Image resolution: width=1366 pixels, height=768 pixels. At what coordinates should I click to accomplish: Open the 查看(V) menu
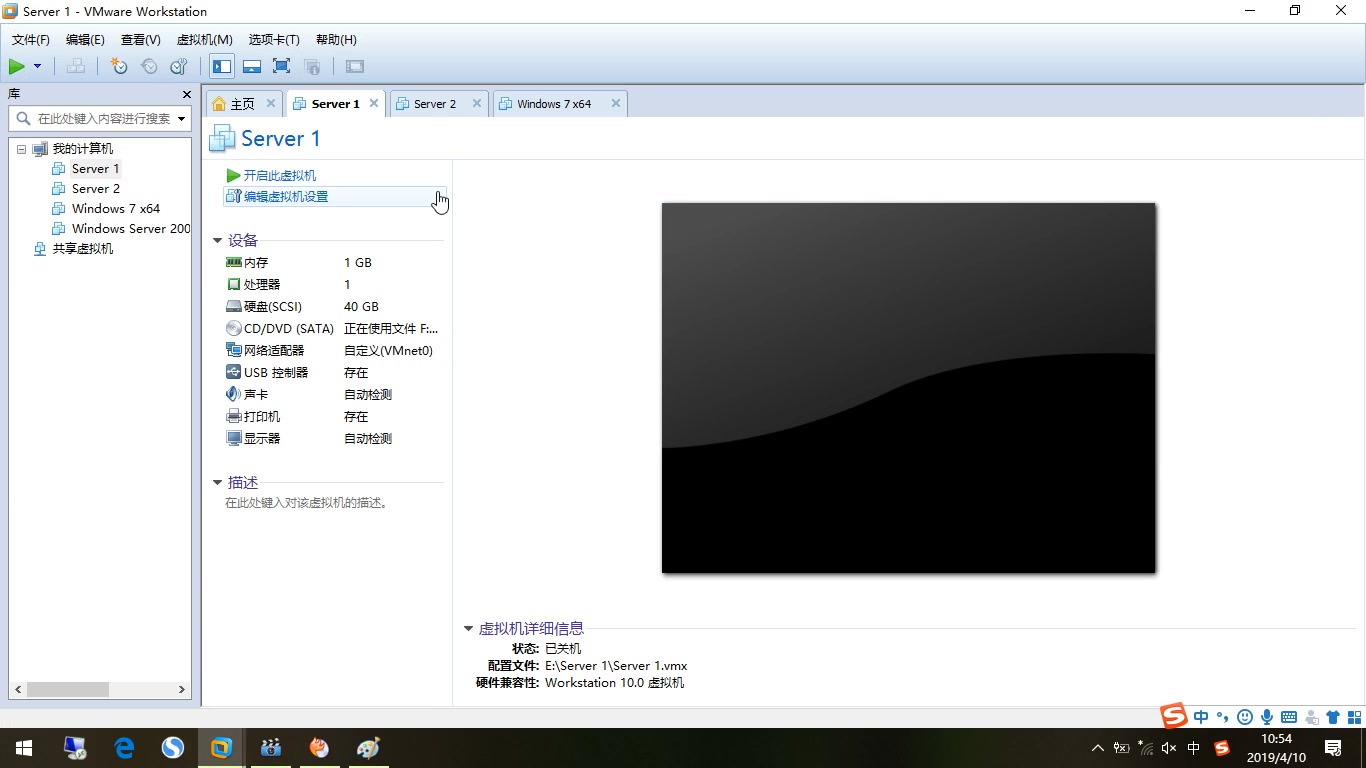pos(141,40)
